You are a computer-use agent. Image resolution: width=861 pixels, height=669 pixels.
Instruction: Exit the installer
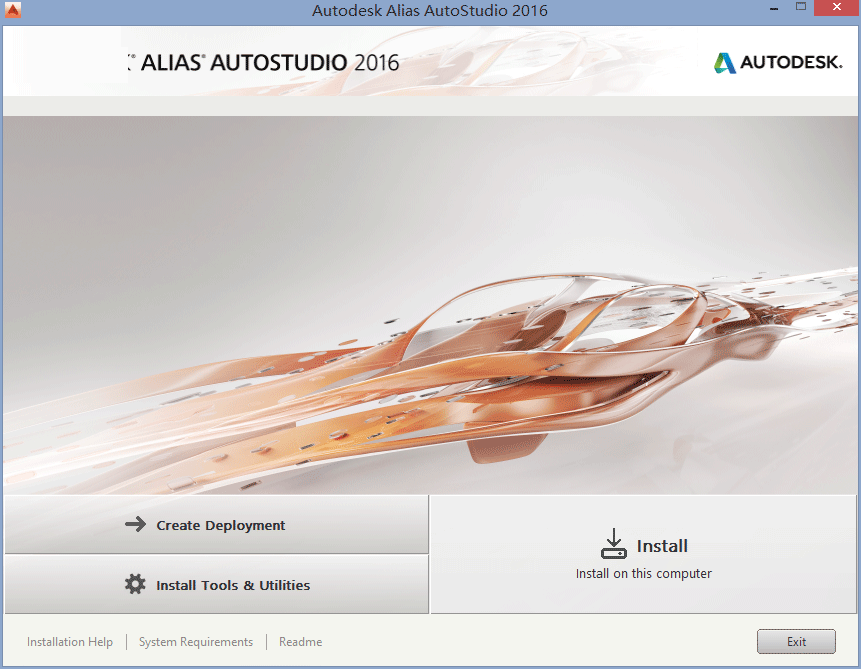[796, 642]
